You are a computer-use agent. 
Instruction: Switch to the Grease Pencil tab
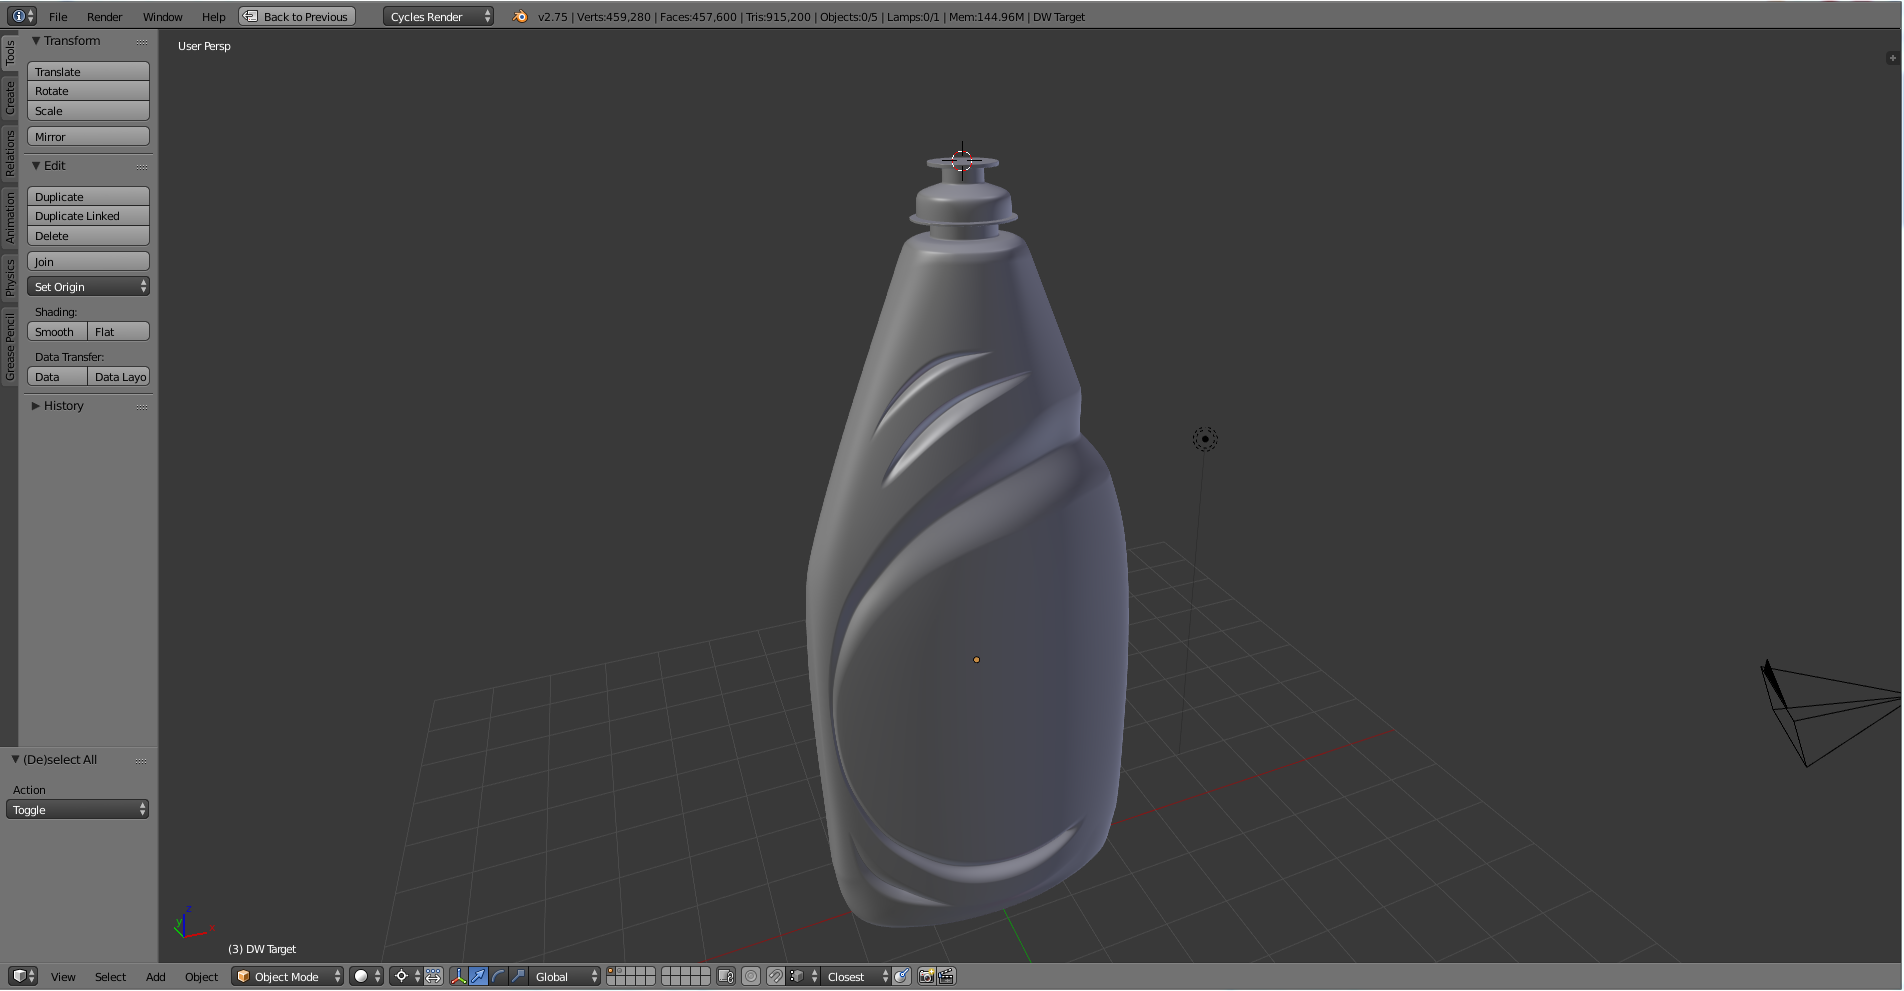pos(9,346)
